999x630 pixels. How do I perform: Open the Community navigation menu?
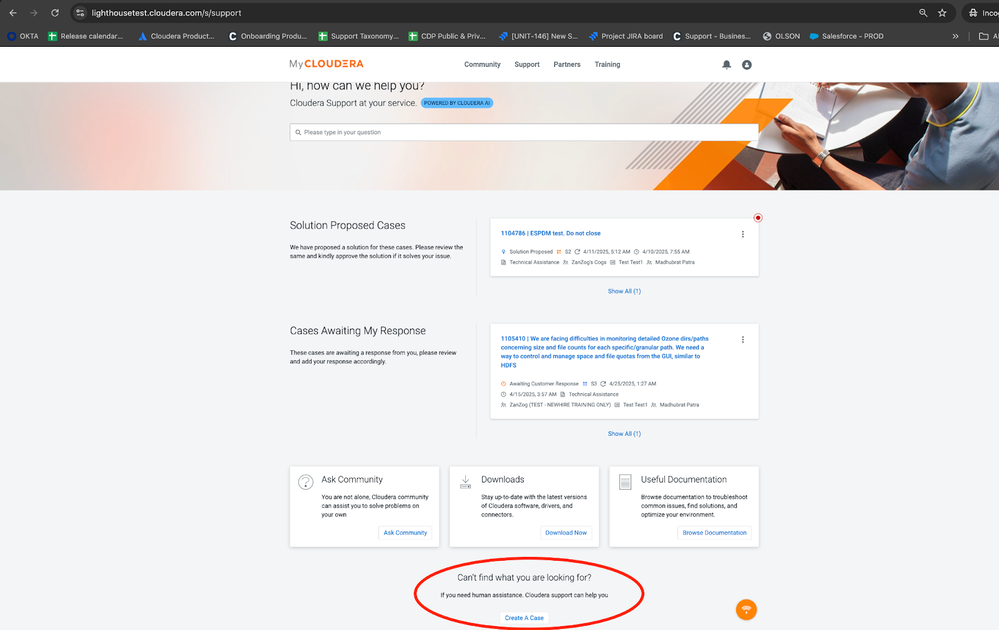pos(482,64)
